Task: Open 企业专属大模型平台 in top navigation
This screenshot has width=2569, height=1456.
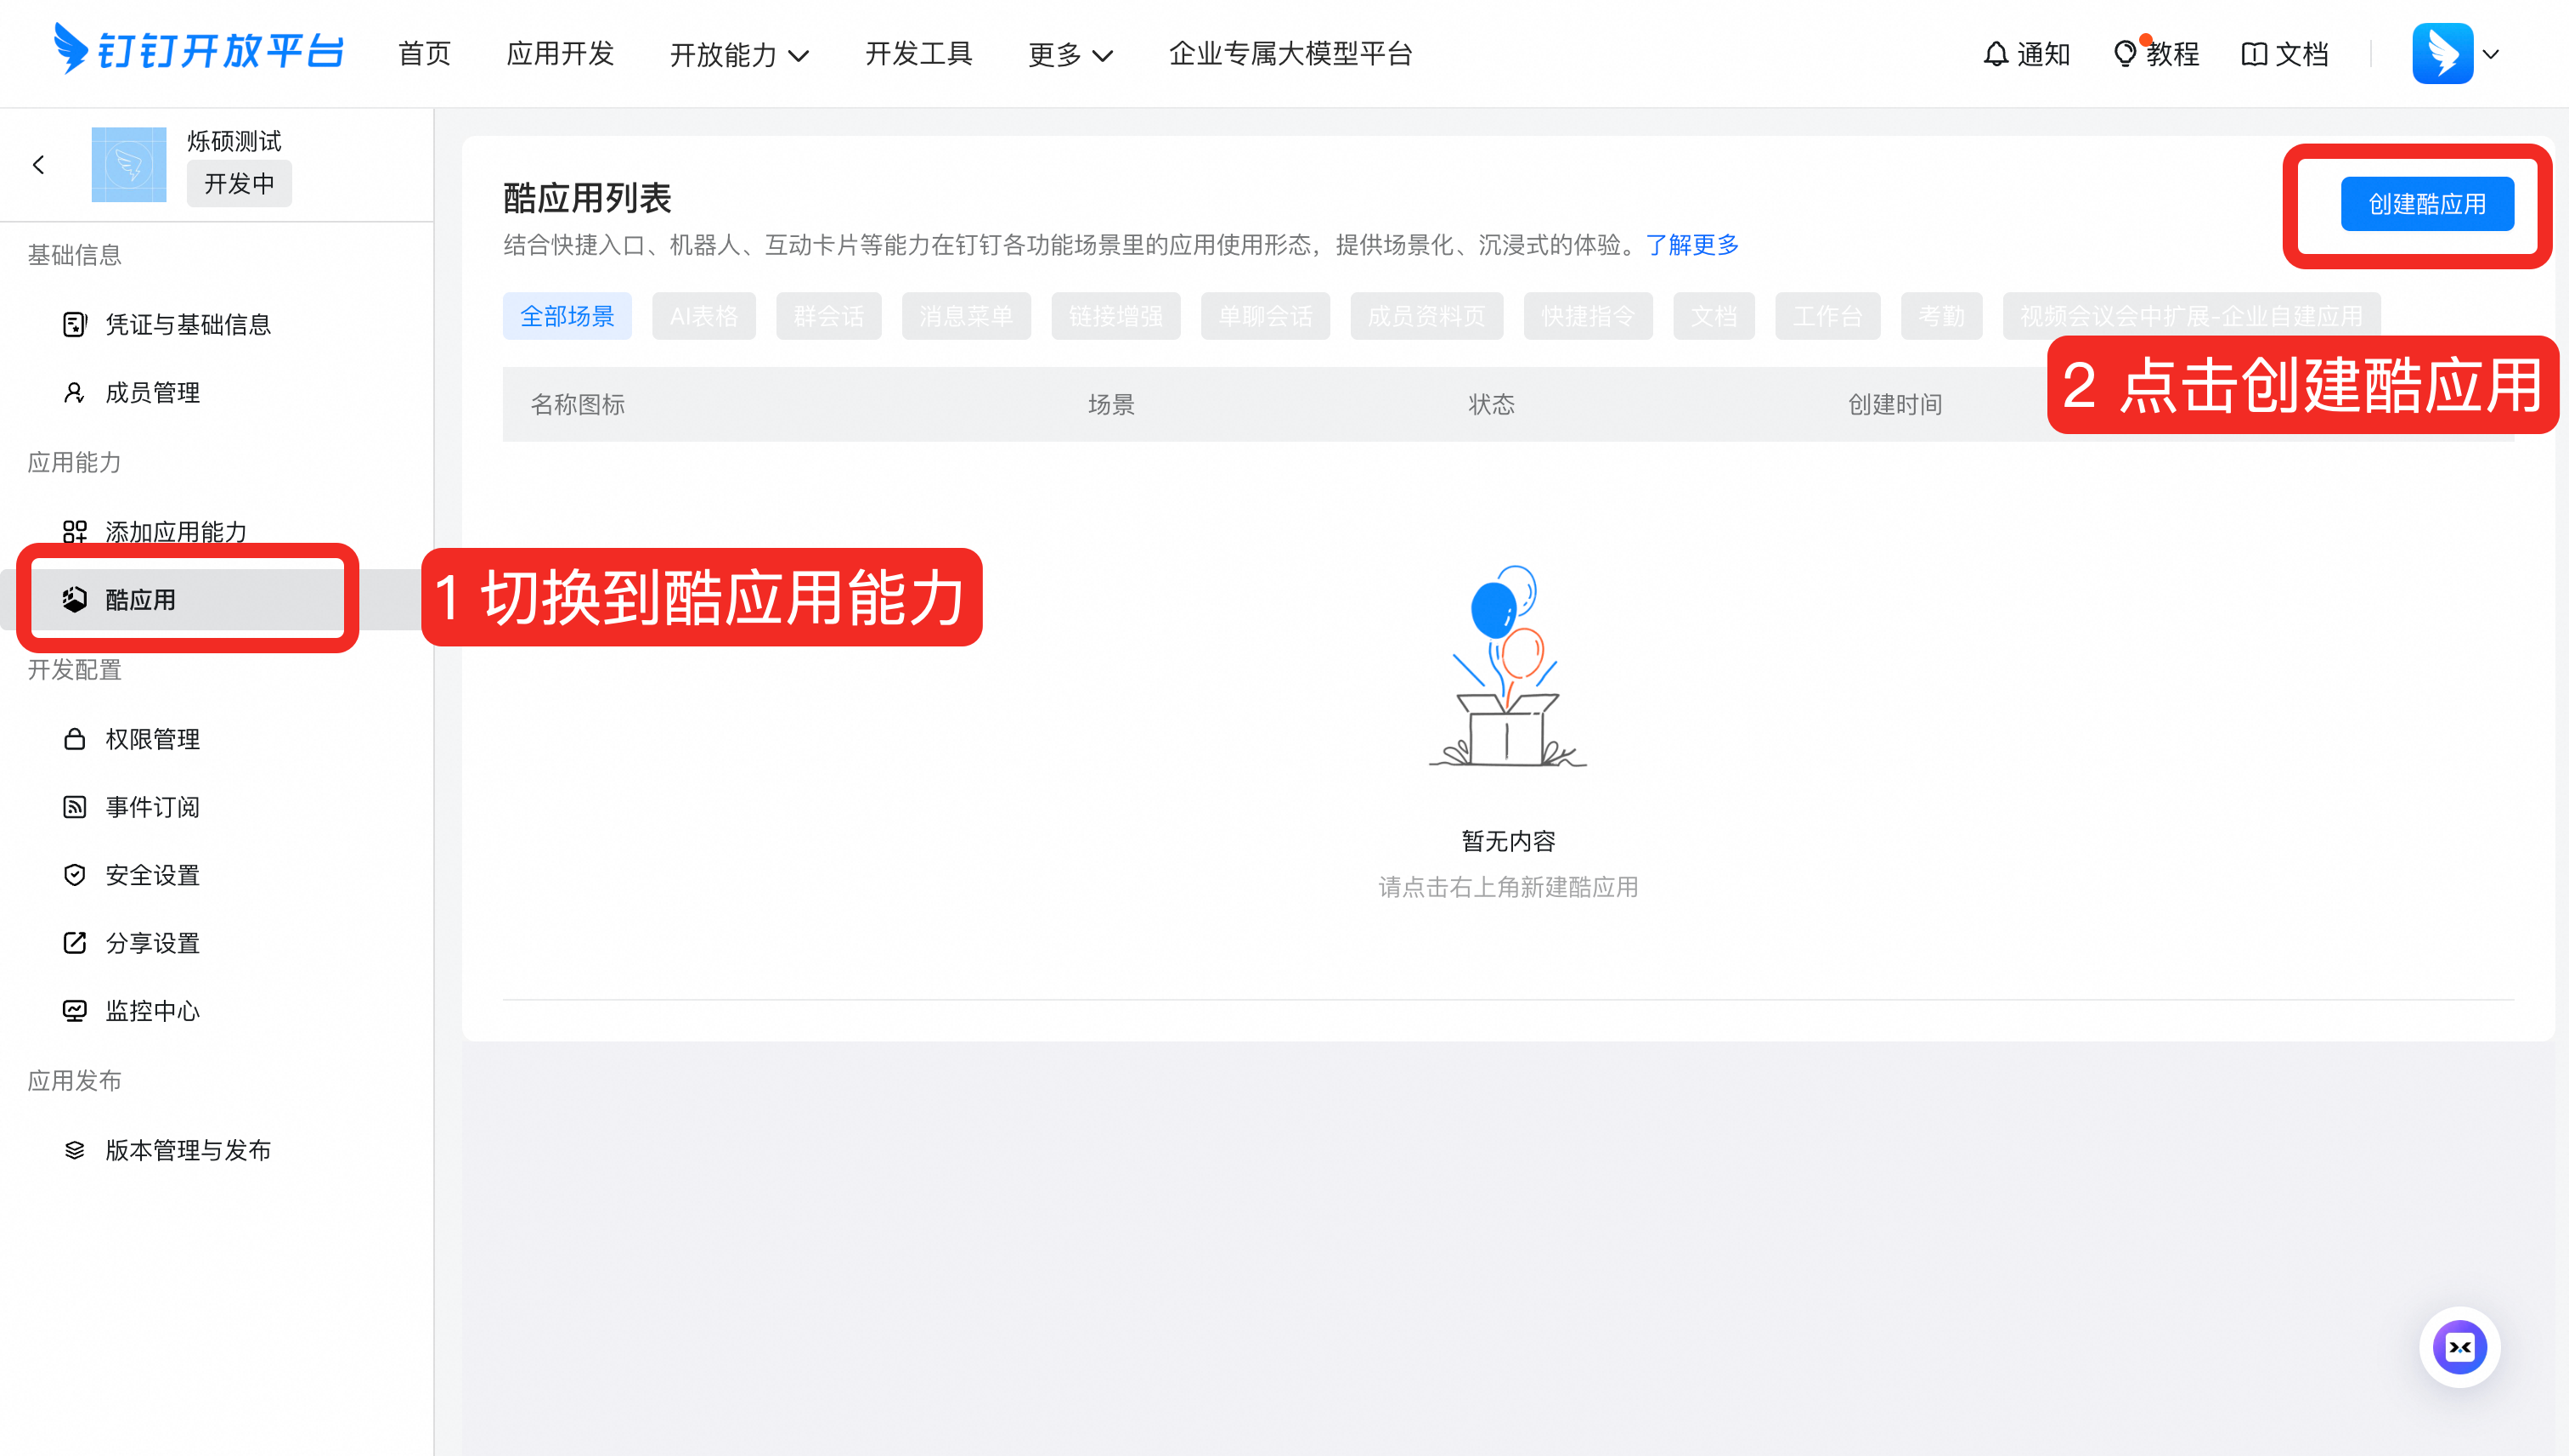Action: click(1291, 54)
